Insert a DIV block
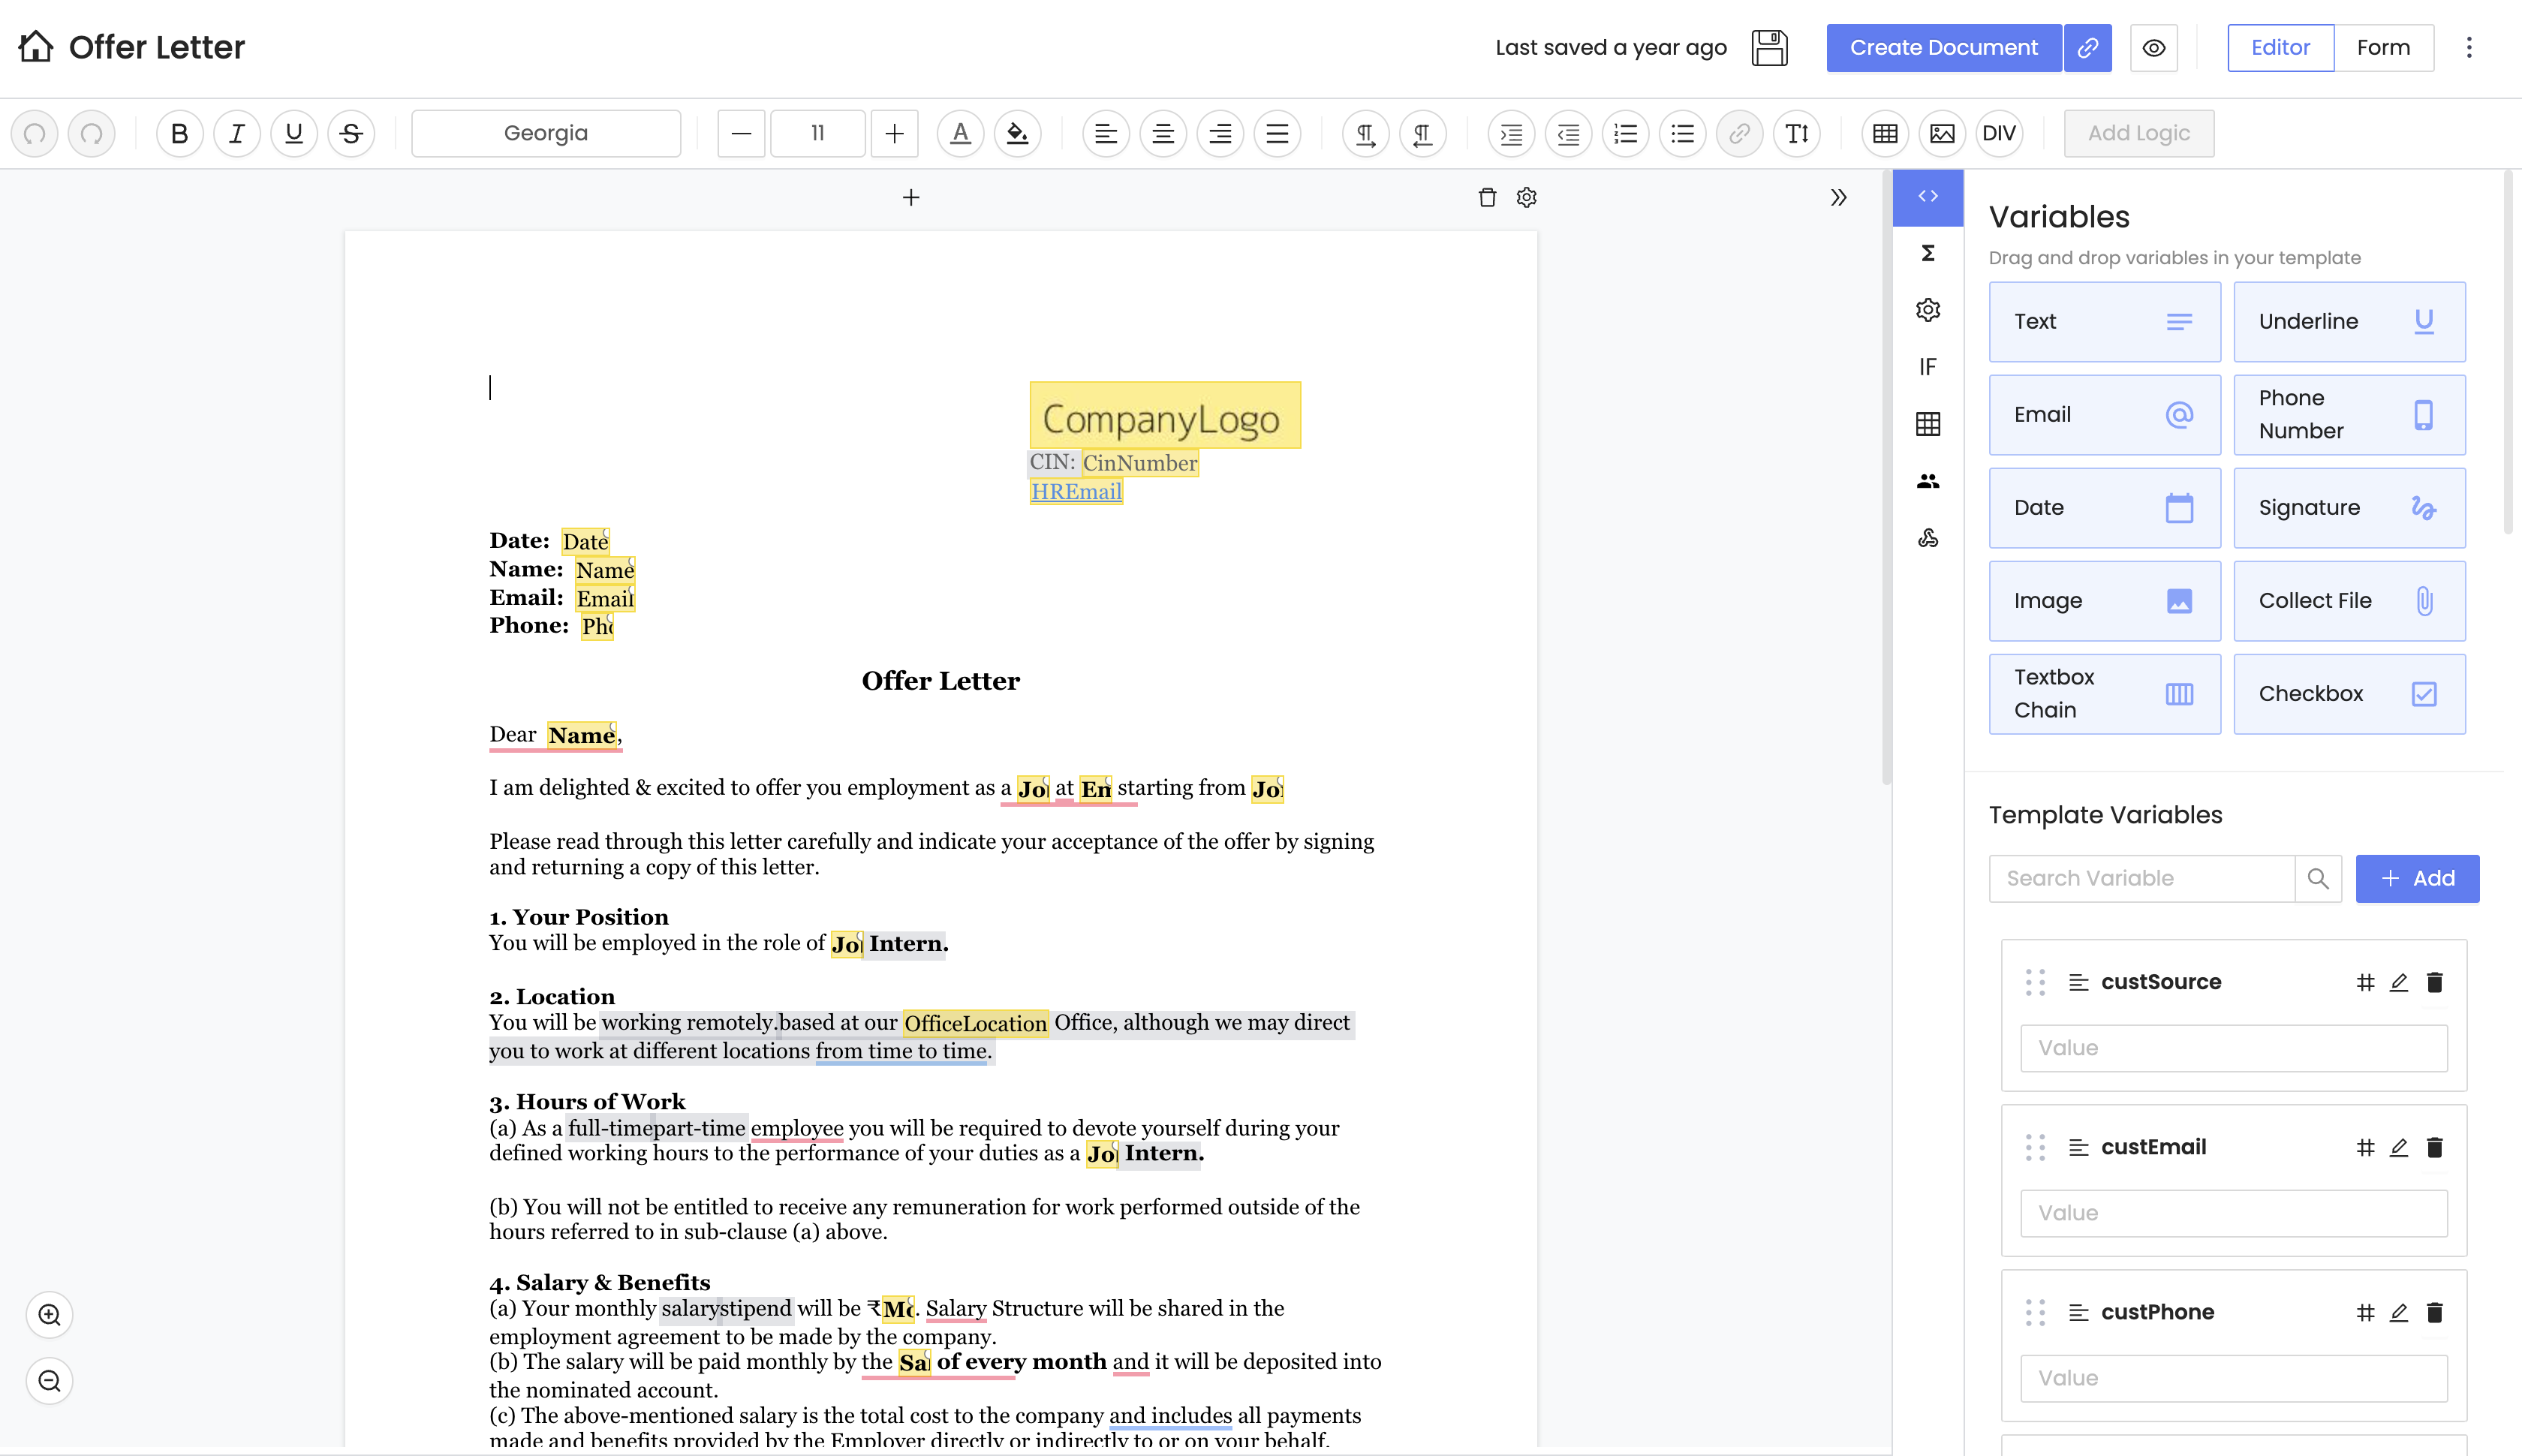The width and height of the screenshot is (2522, 1456). [x=2000, y=133]
